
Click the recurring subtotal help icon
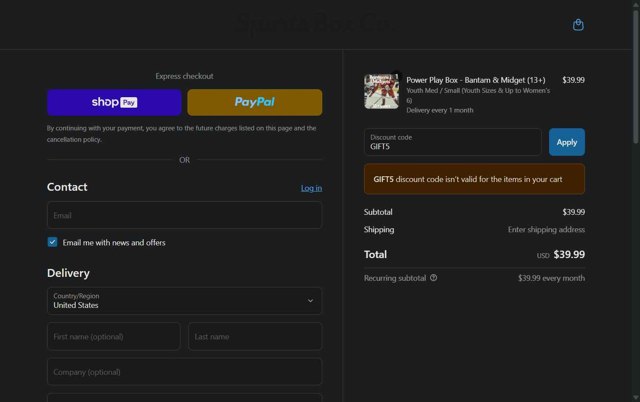[433, 278]
